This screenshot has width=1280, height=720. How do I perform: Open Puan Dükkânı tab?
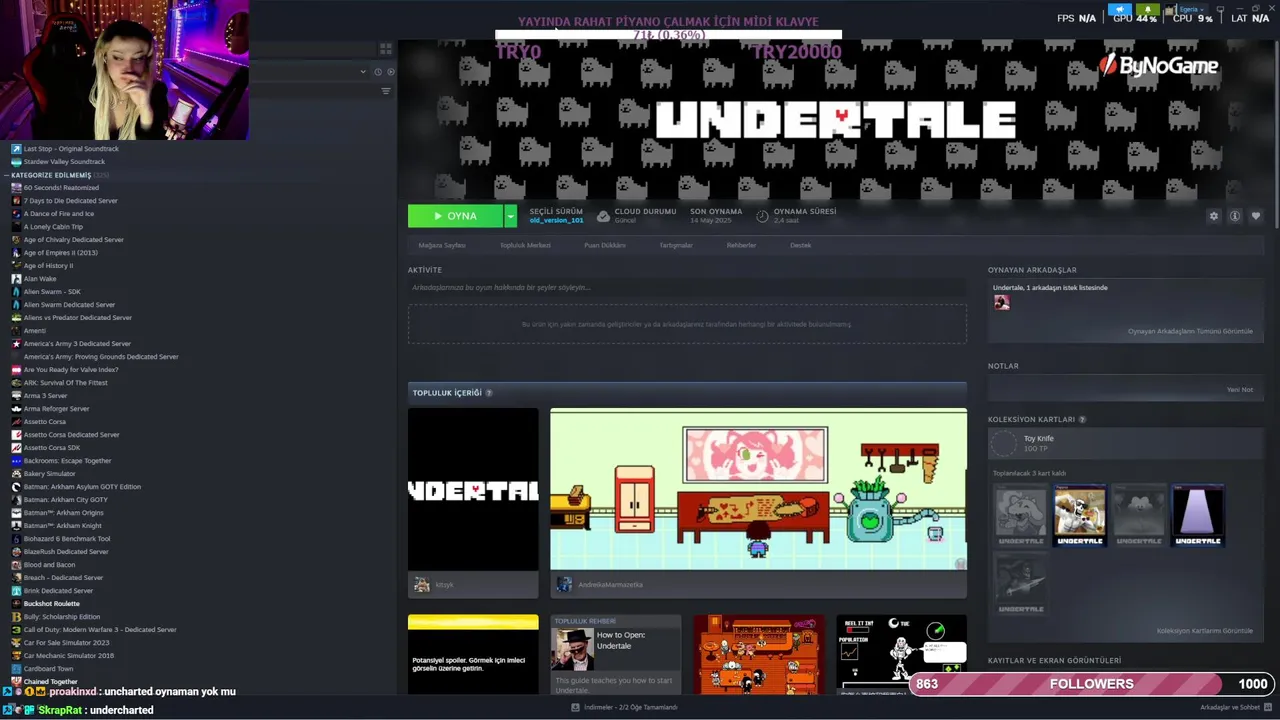tap(605, 245)
